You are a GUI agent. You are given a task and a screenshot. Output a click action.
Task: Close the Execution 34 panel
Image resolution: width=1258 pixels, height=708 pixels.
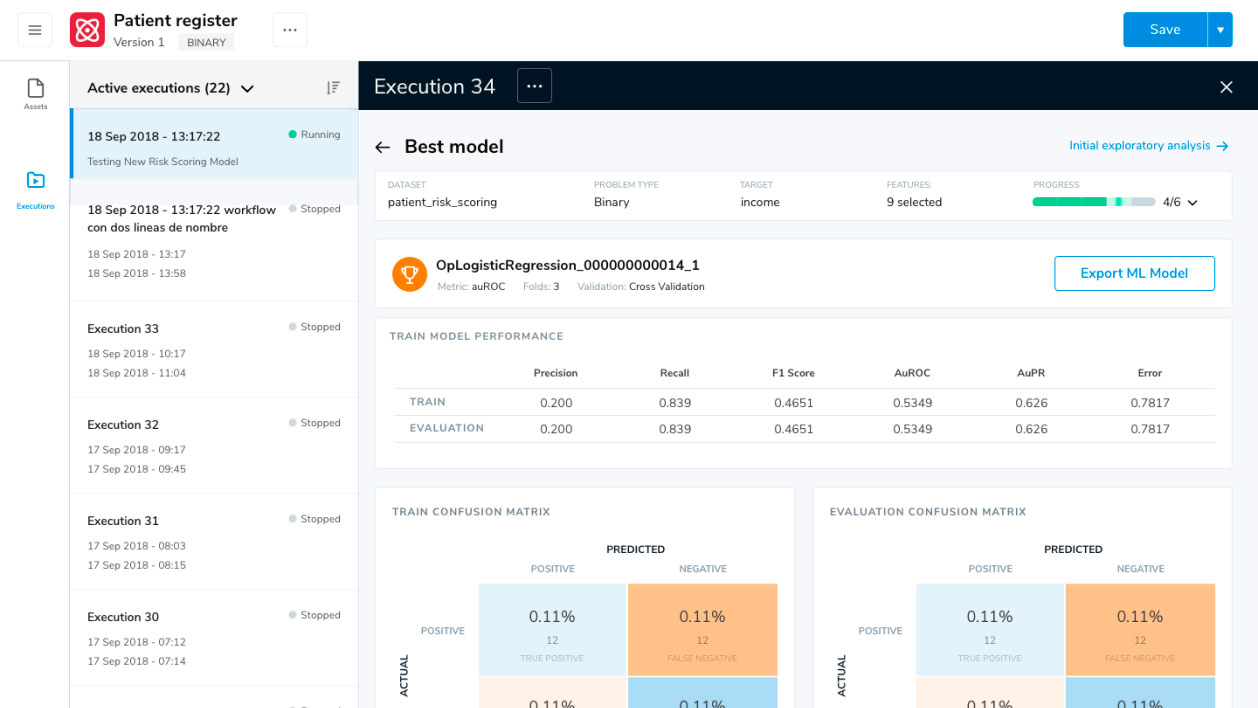[1226, 87]
